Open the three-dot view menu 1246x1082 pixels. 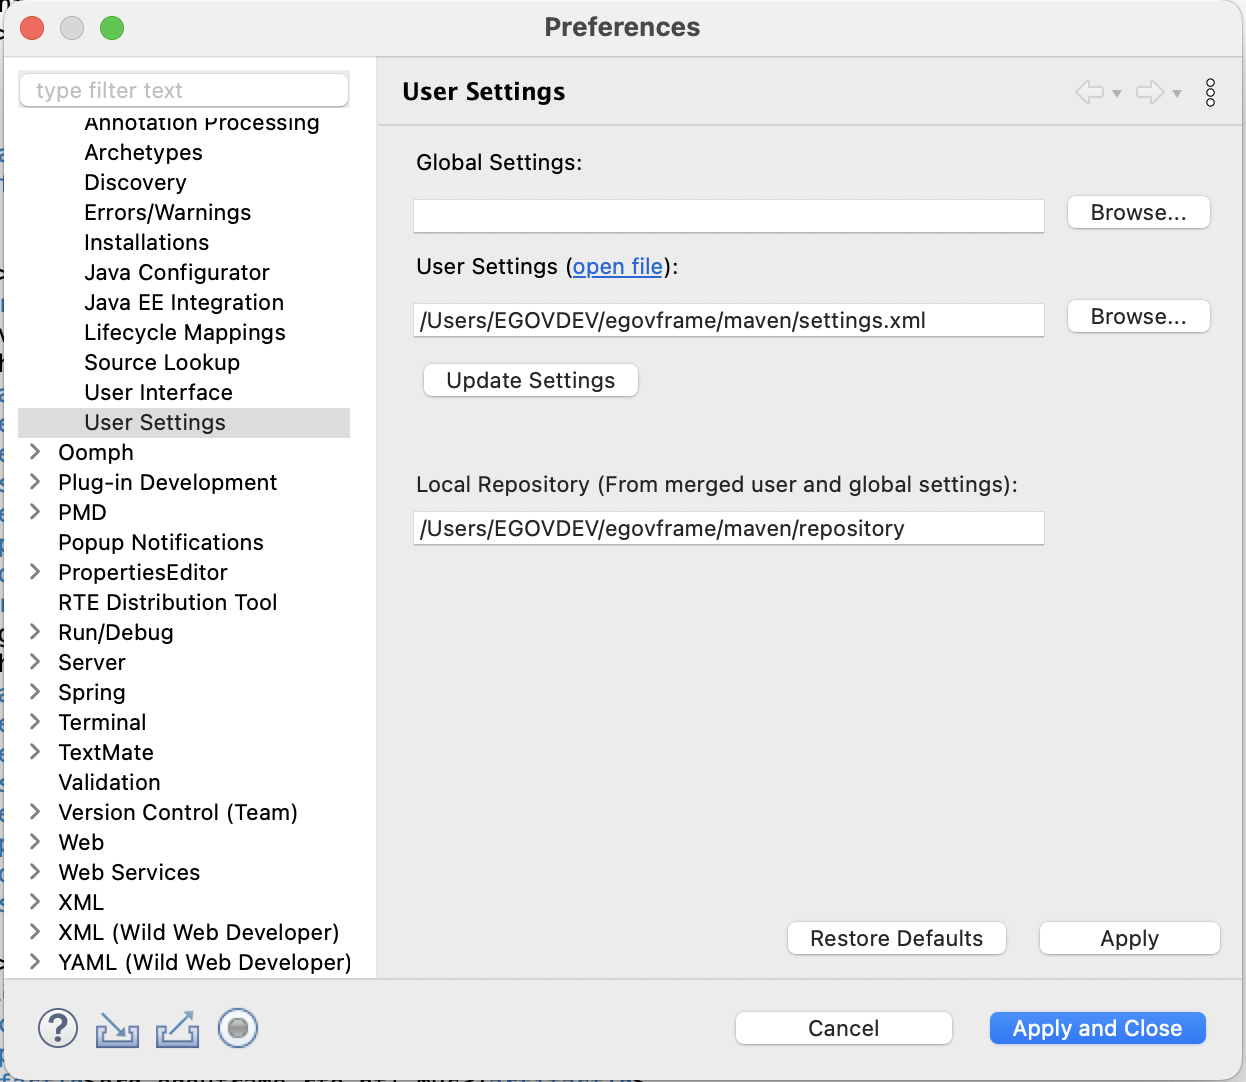click(x=1210, y=93)
